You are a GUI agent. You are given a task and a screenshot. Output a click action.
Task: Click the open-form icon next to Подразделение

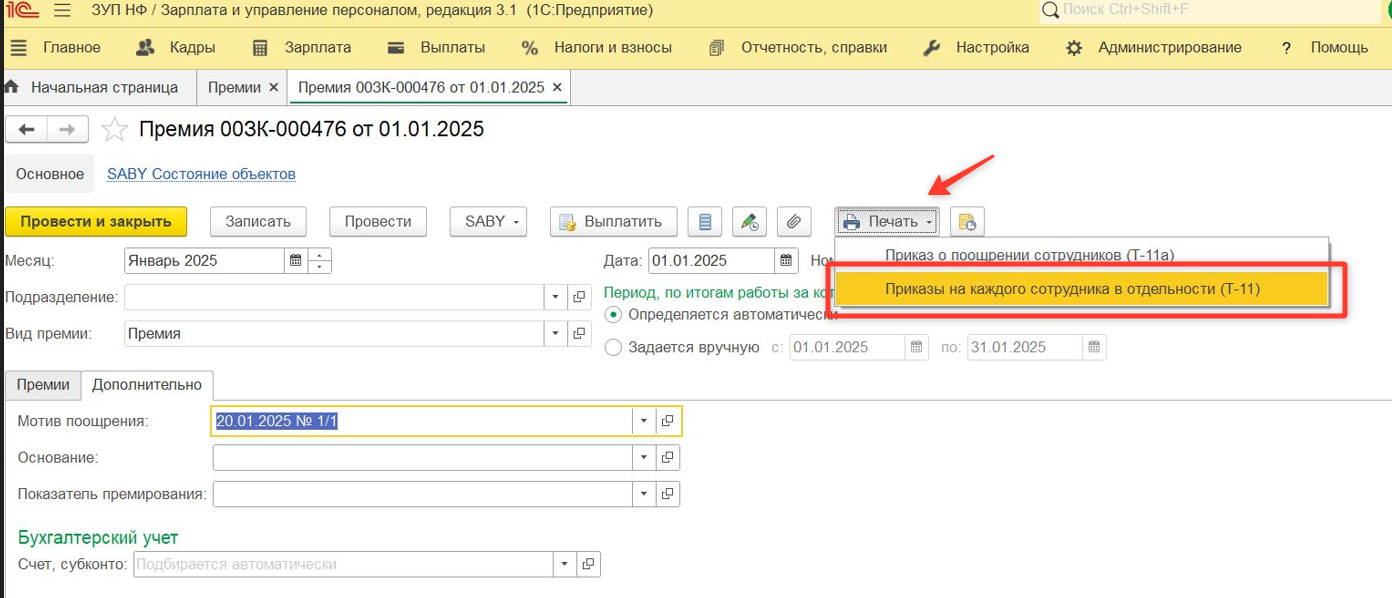point(579,297)
